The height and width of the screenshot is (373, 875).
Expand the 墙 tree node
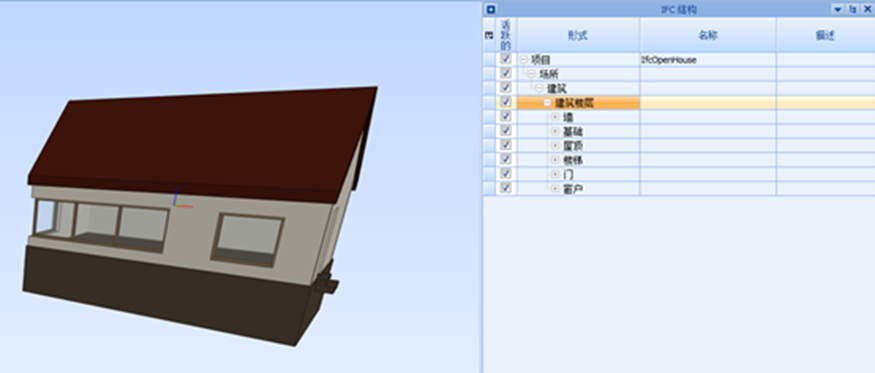(x=555, y=117)
